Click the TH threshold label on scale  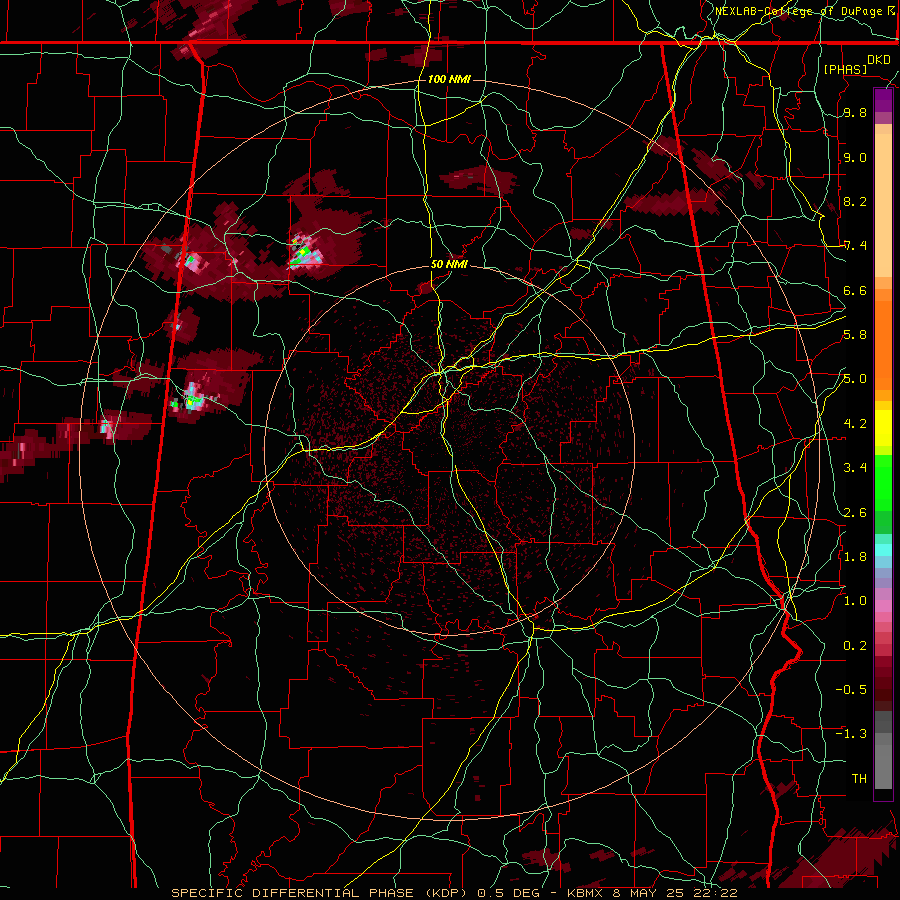pyautogui.click(x=859, y=779)
